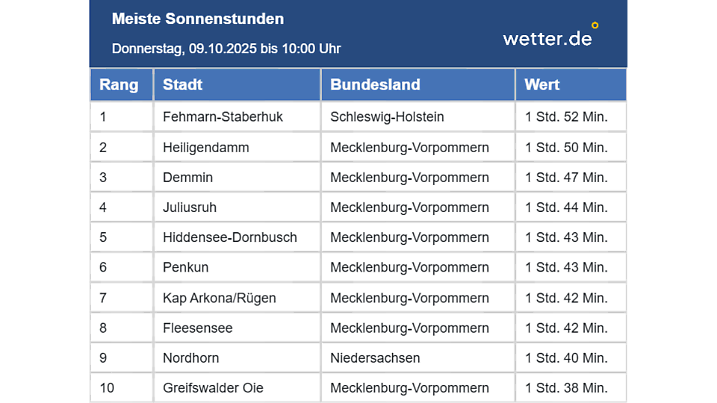Click the Meiste Sonnenstunden title
This screenshot has width=717, height=403.
[x=198, y=19]
